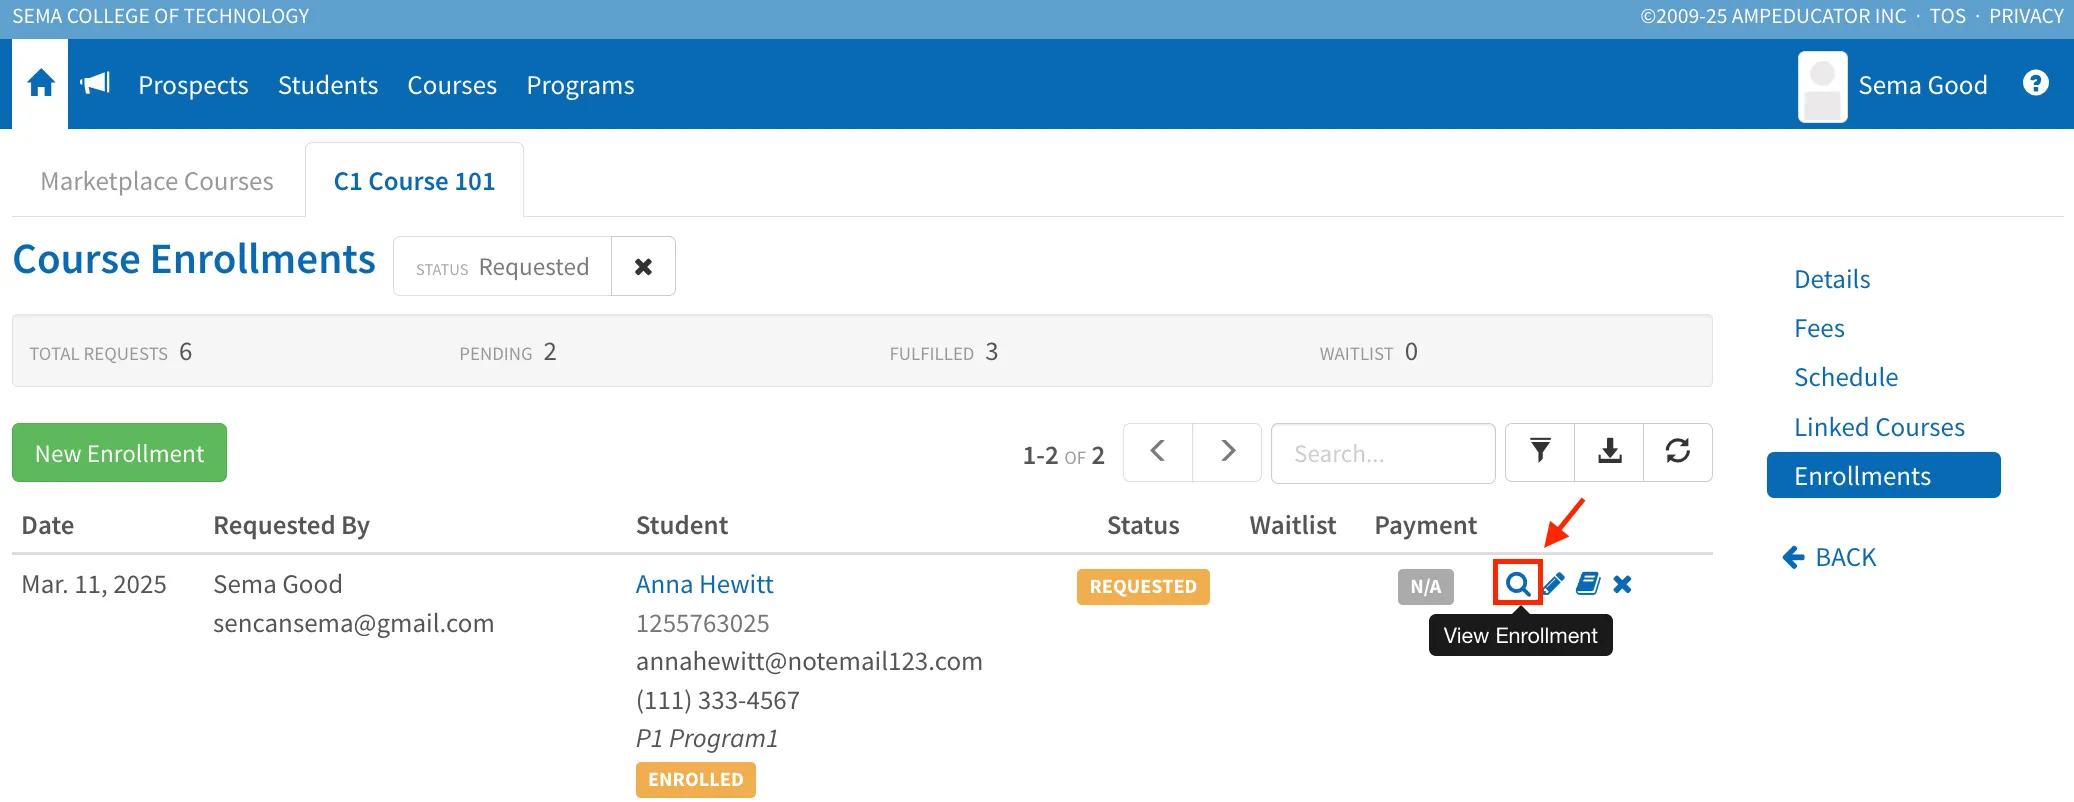Click the BACK link
This screenshot has width=2074, height=802.
pyautogui.click(x=1829, y=557)
